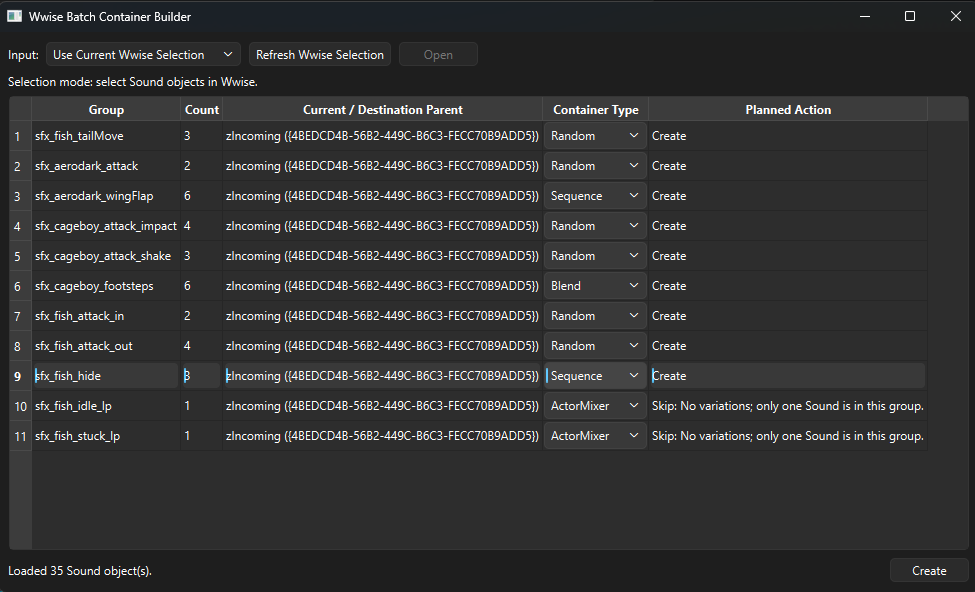Maximize the Batch Container Builder window

pos(910,16)
